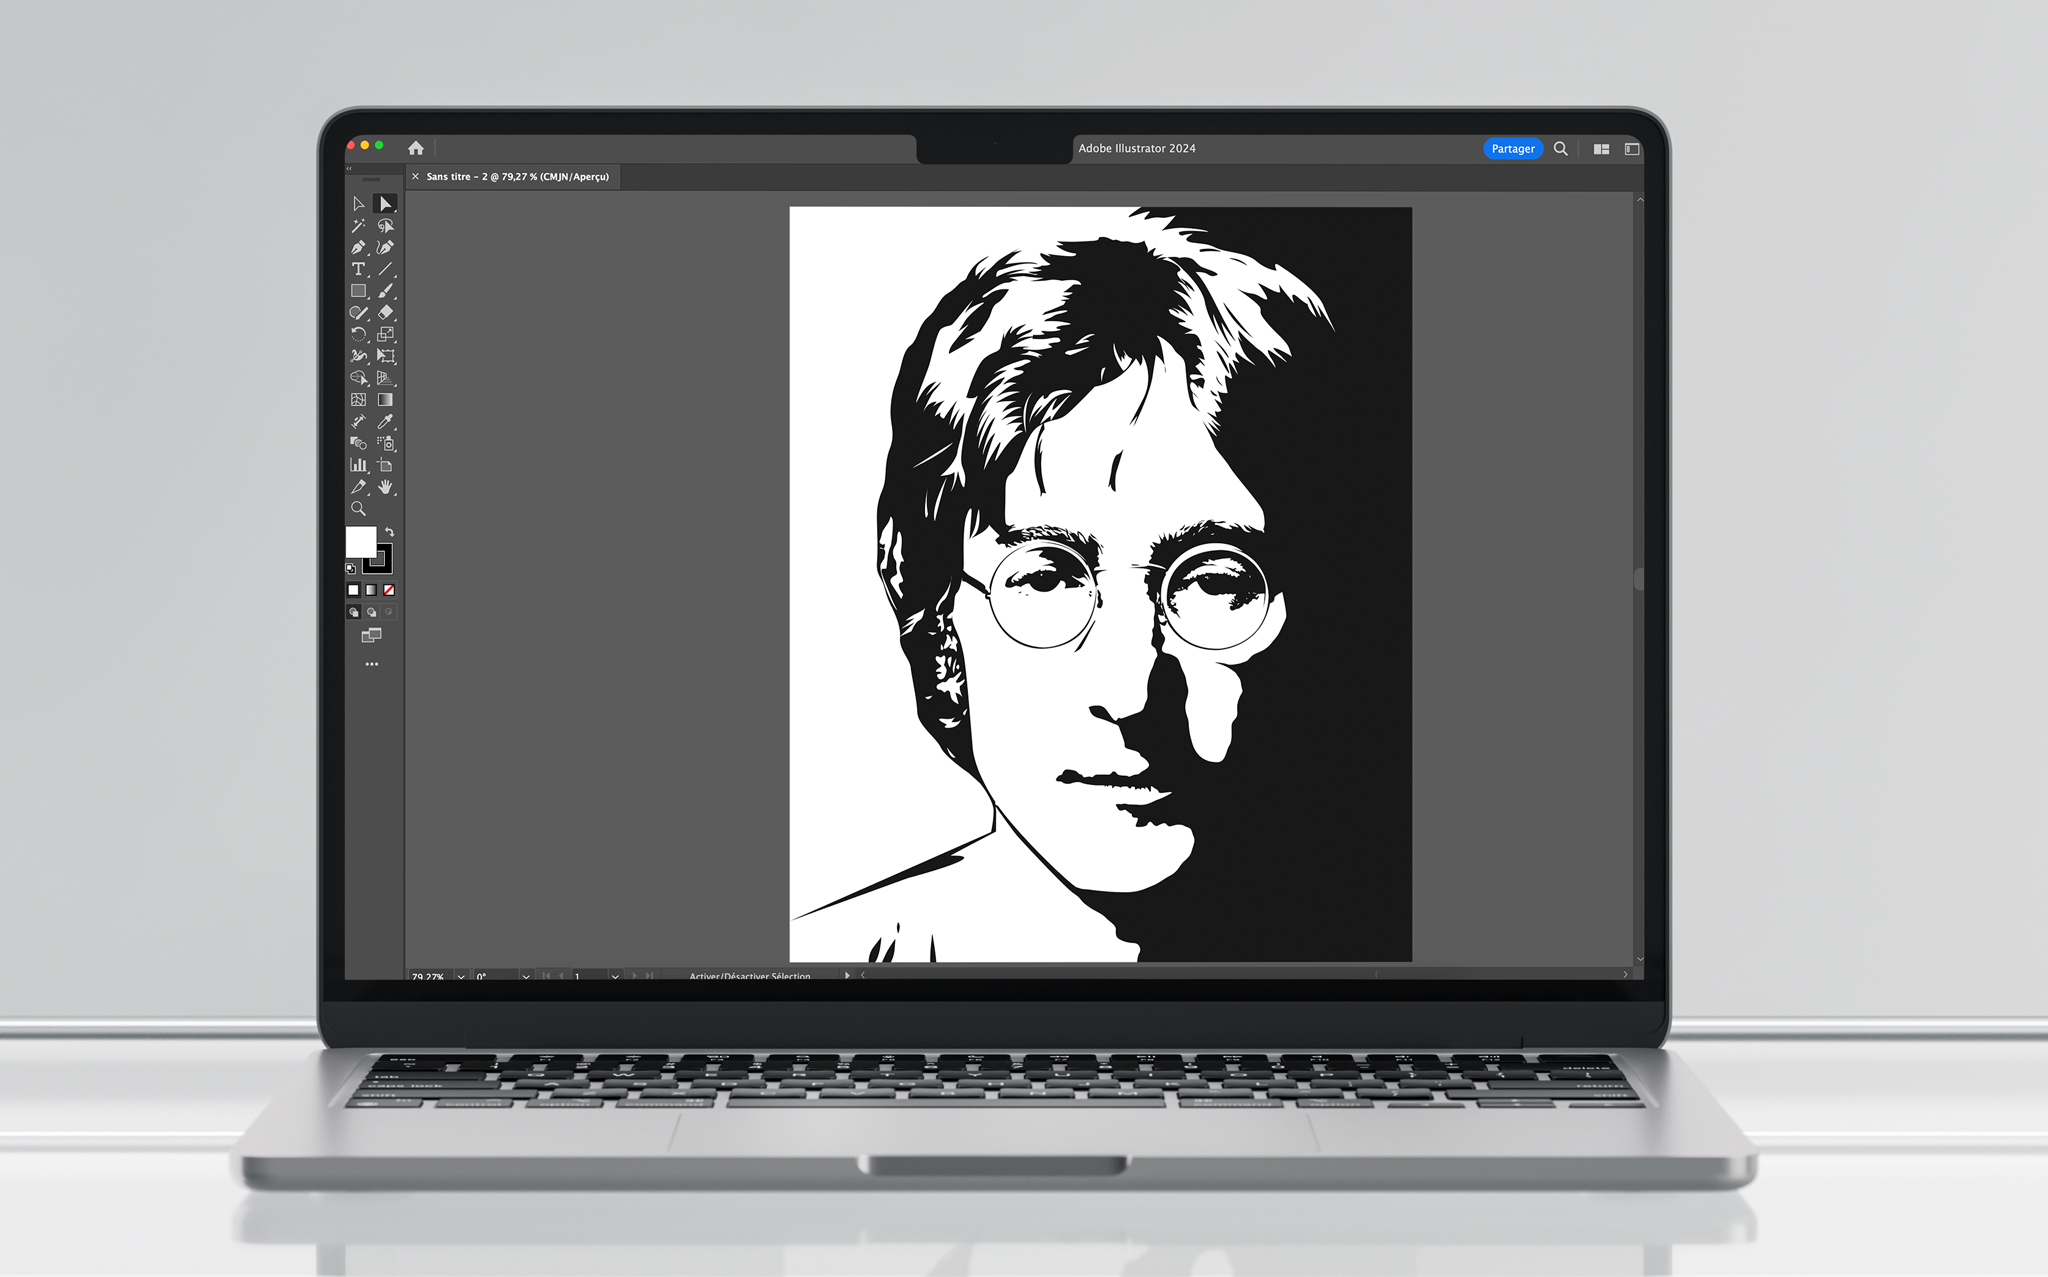Select the Paintbrush tool
The image size is (2048, 1277).
click(385, 291)
